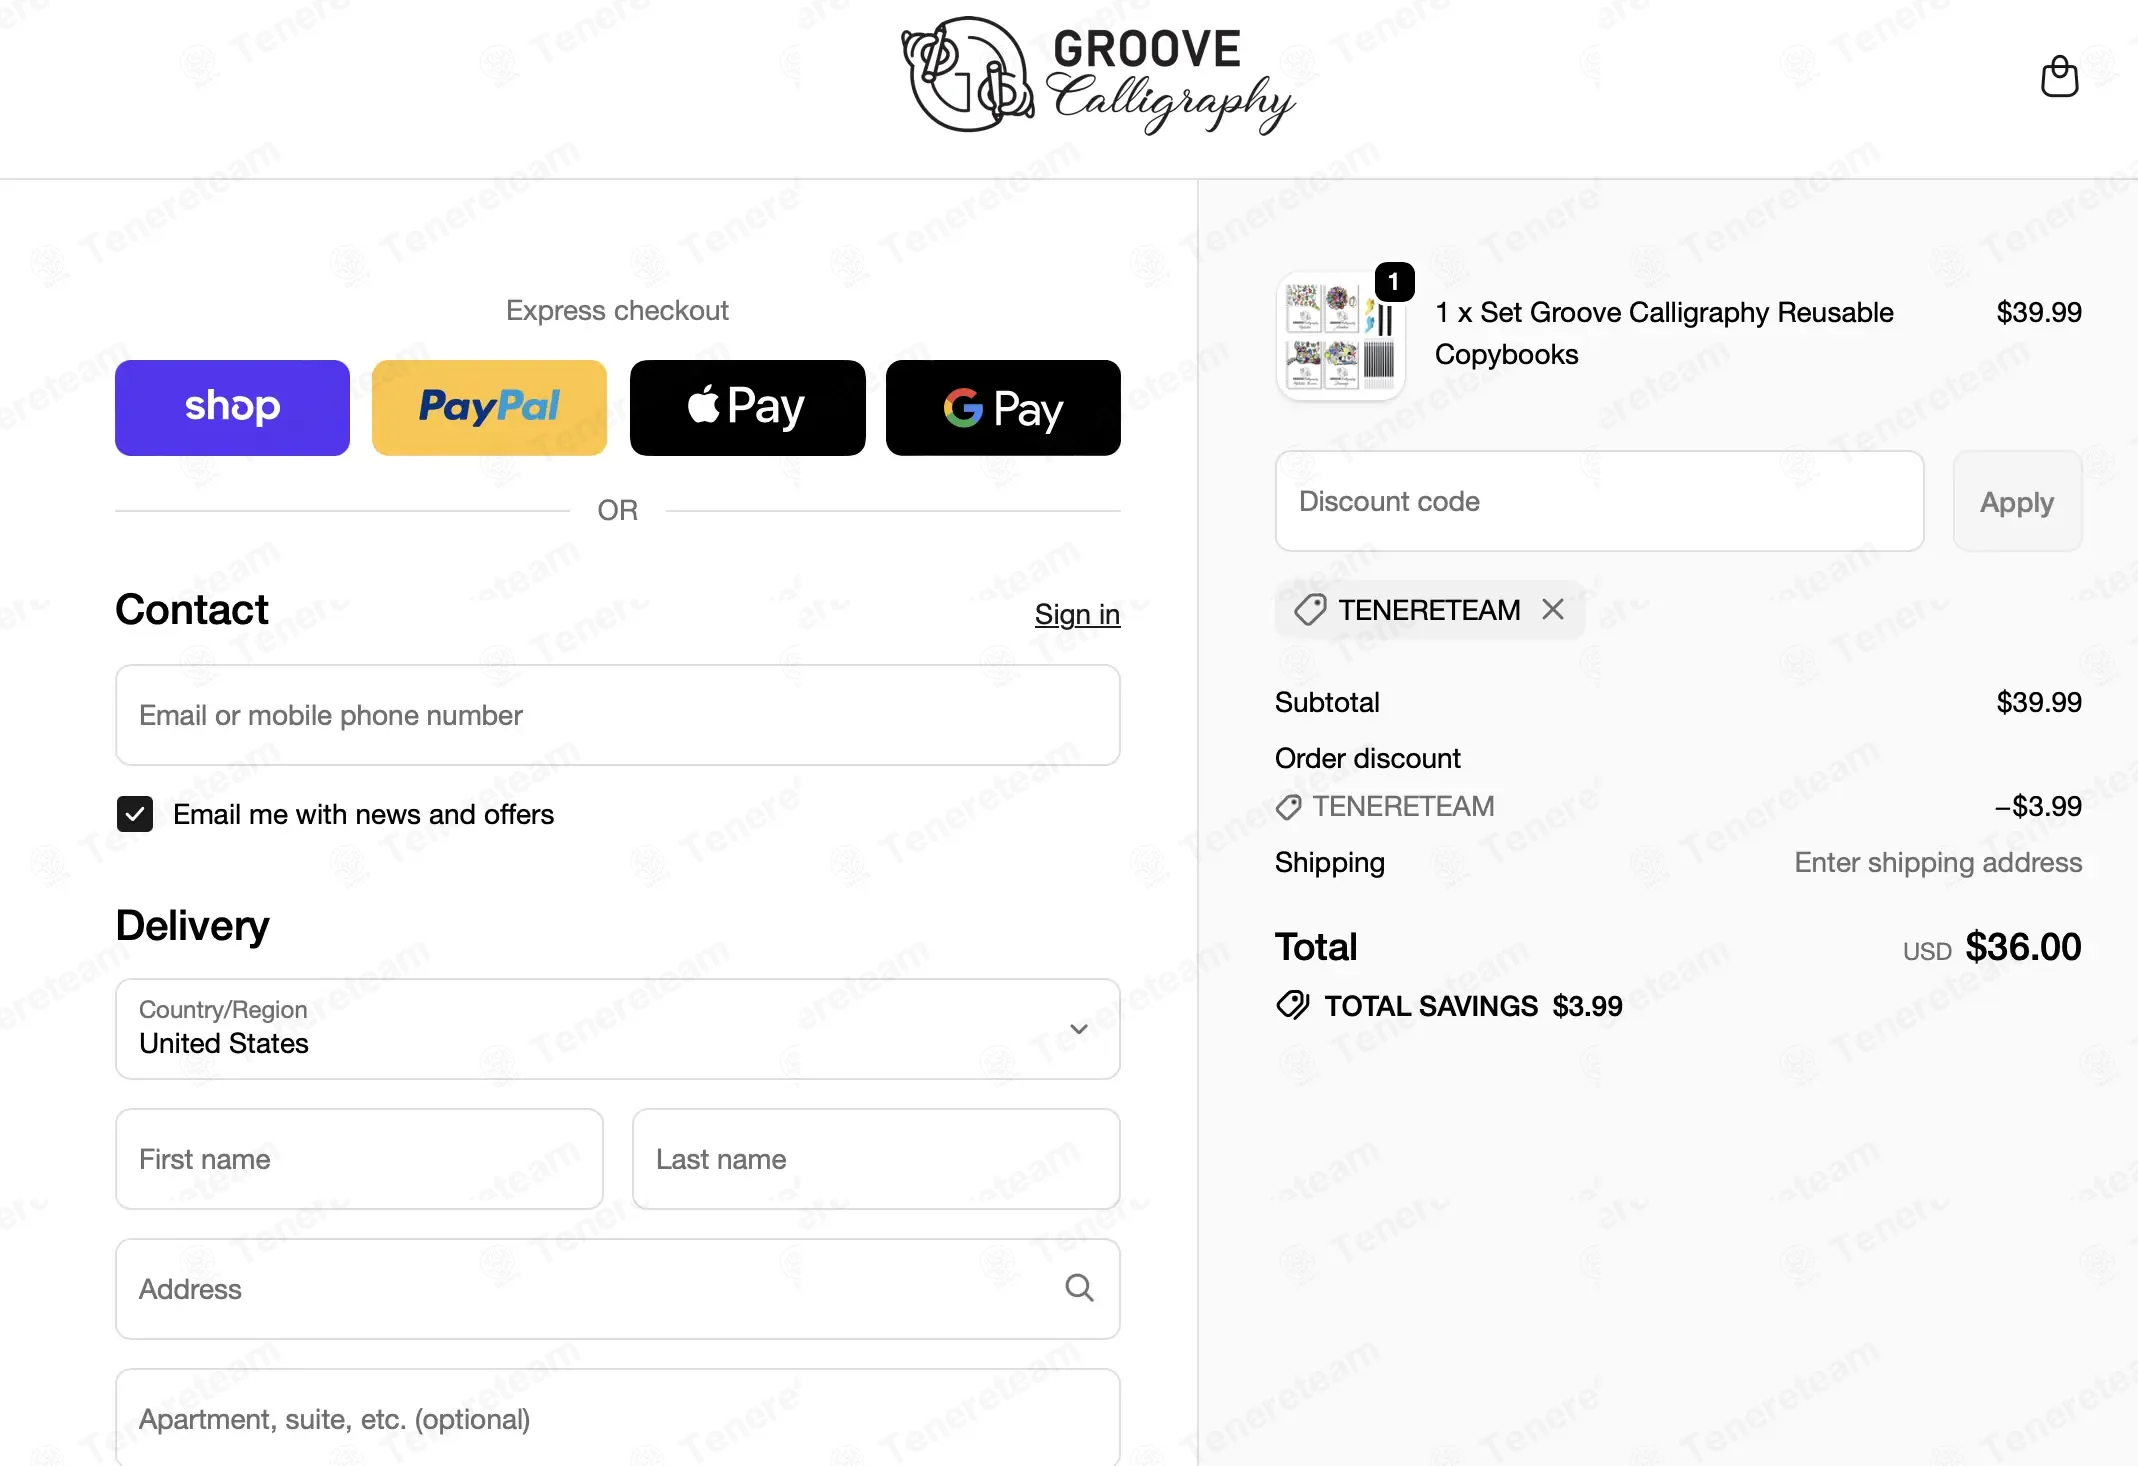The height and width of the screenshot is (1466, 2138).
Task: Check out using Google Pay
Action: tap(1003, 408)
